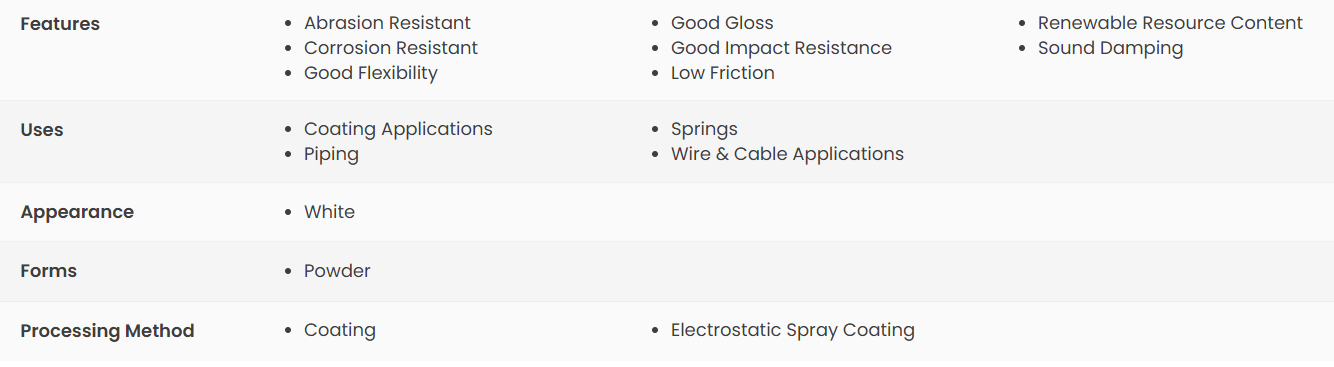The height and width of the screenshot is (367, 1334).
Task: Click the Good Flexibility text
Action: [x=371, y=73]
